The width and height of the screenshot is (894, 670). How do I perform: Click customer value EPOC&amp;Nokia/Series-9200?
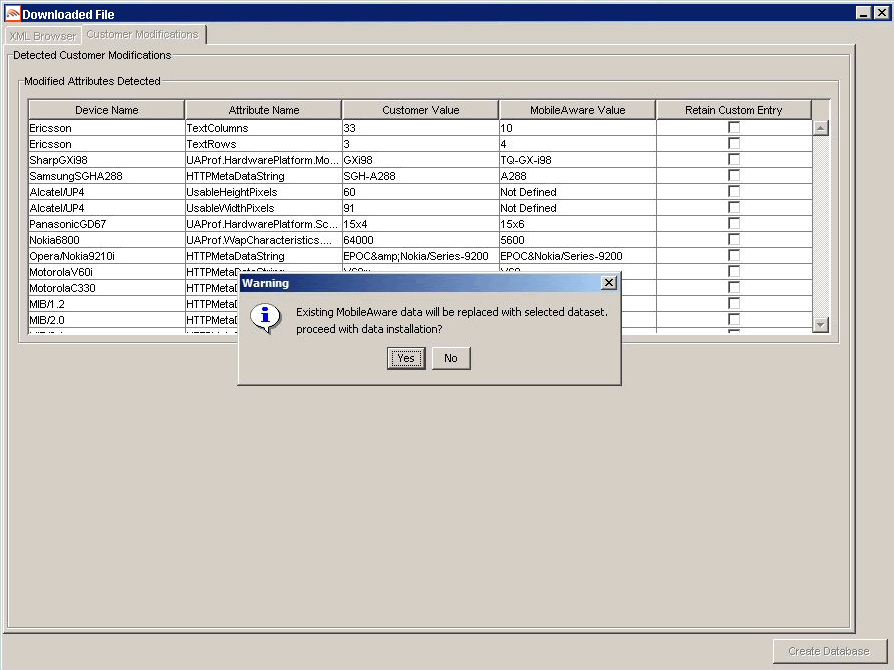point(421,255)
